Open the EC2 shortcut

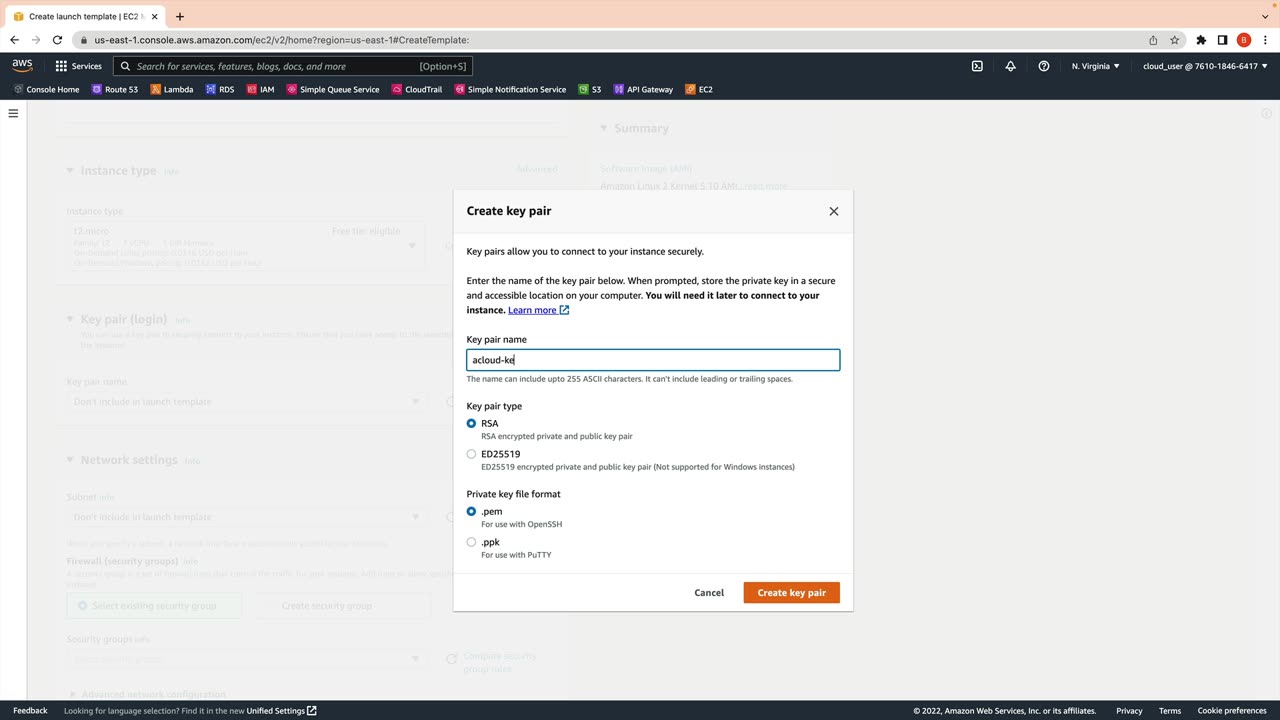coord(699,89)
